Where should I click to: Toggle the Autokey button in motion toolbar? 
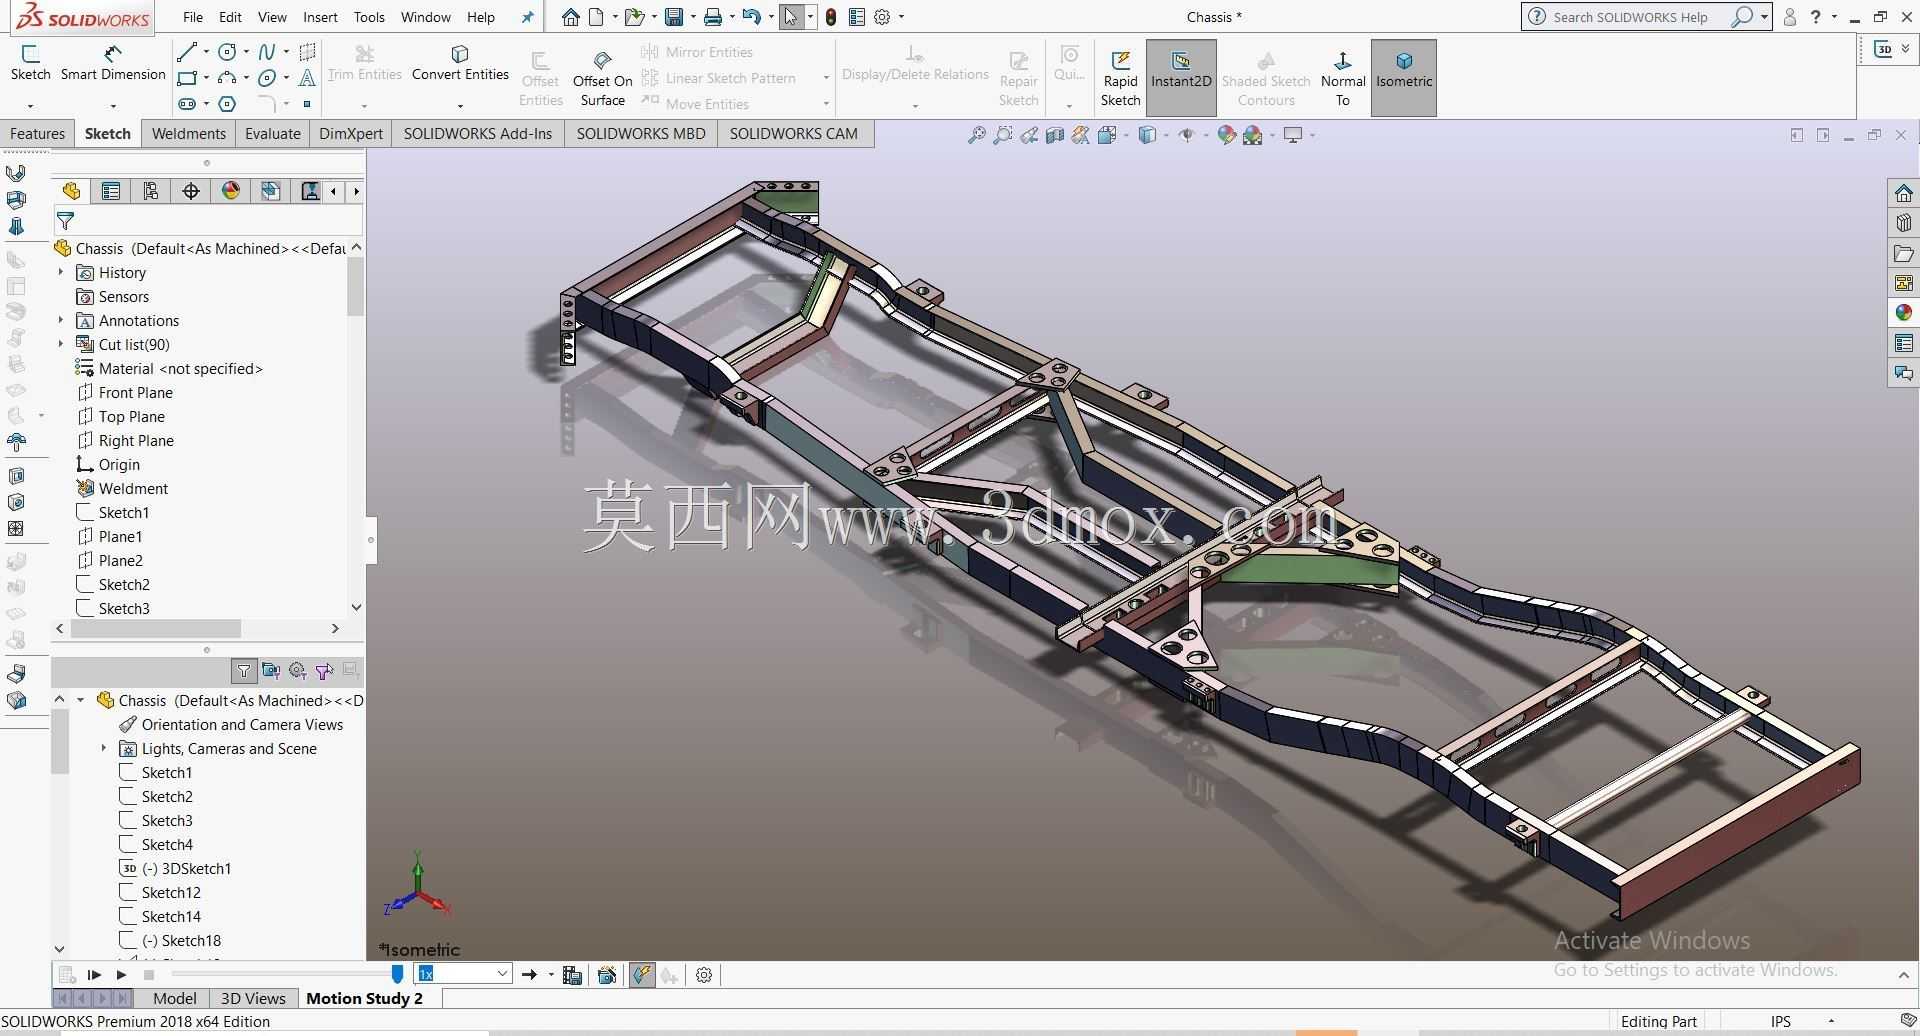(x=642, y=975)
